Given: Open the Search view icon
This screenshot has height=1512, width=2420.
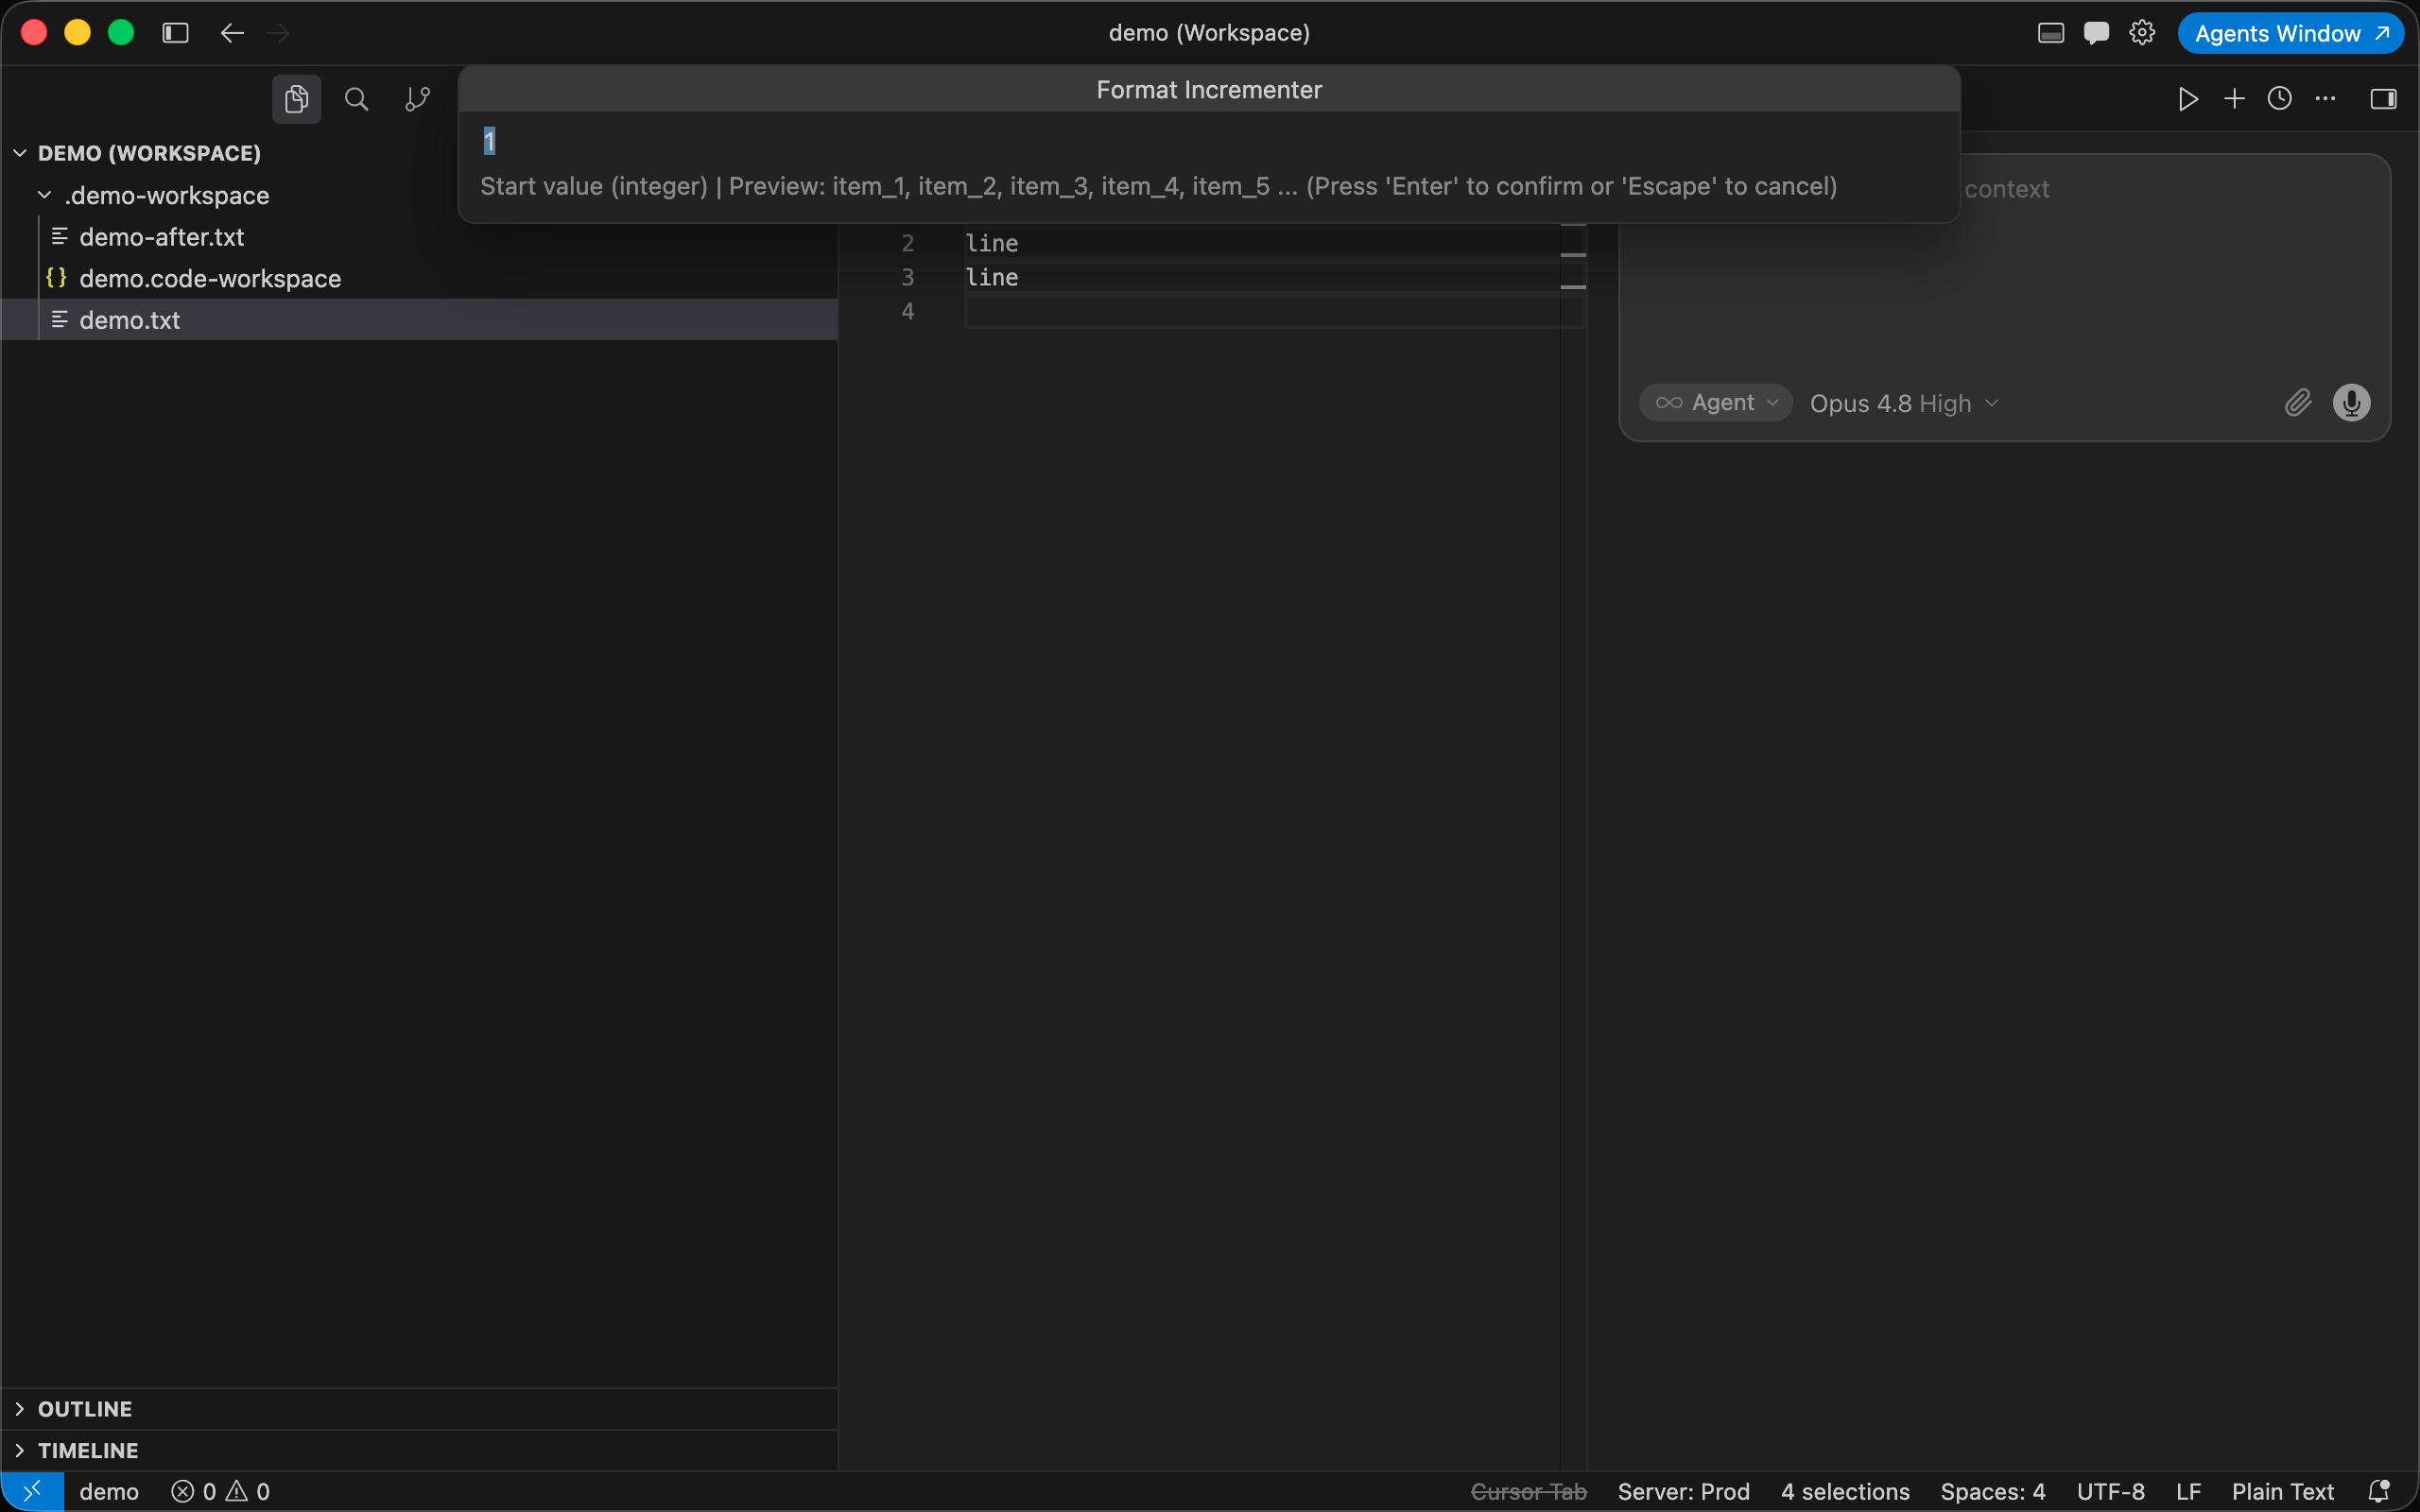Looking at the screenshot, I should tap(357, 99).
